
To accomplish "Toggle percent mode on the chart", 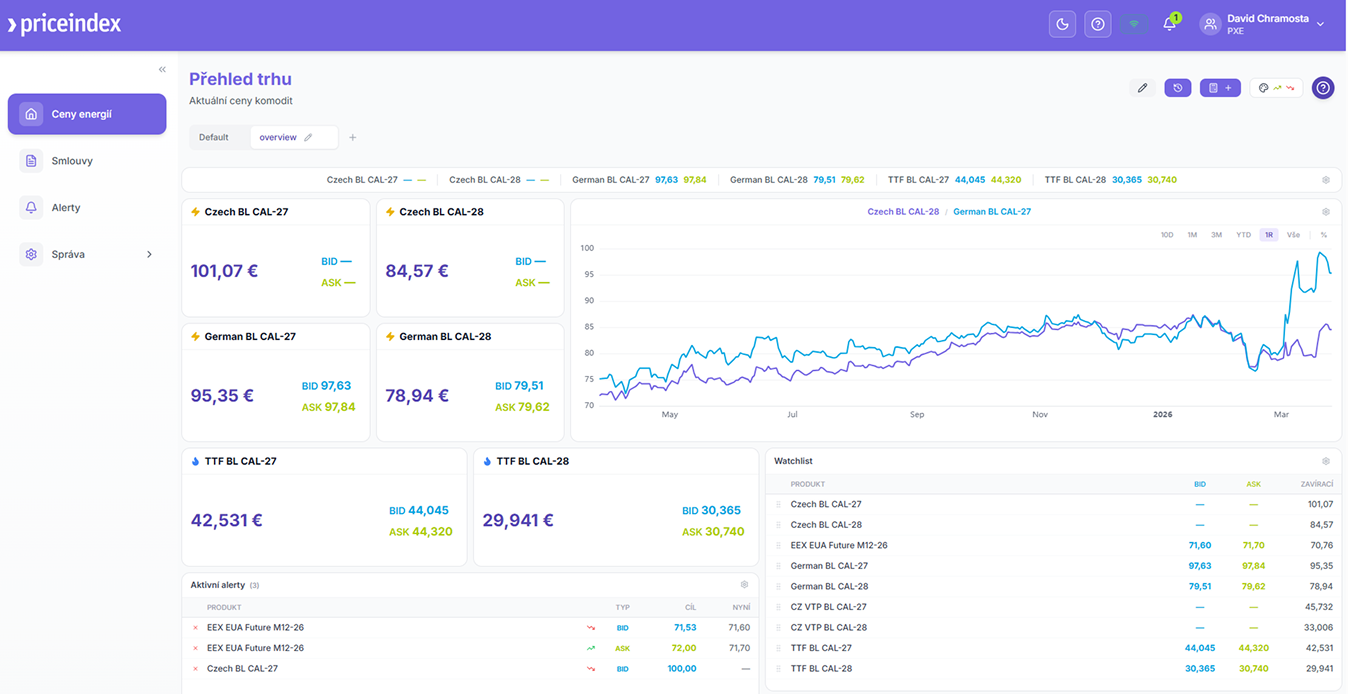I will pos(1323,235).
